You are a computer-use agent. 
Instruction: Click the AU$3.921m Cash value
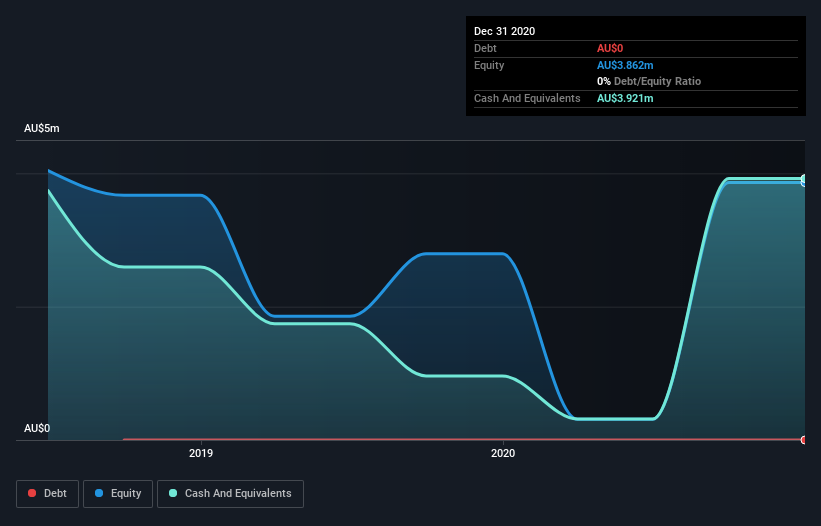click(625, 98)
